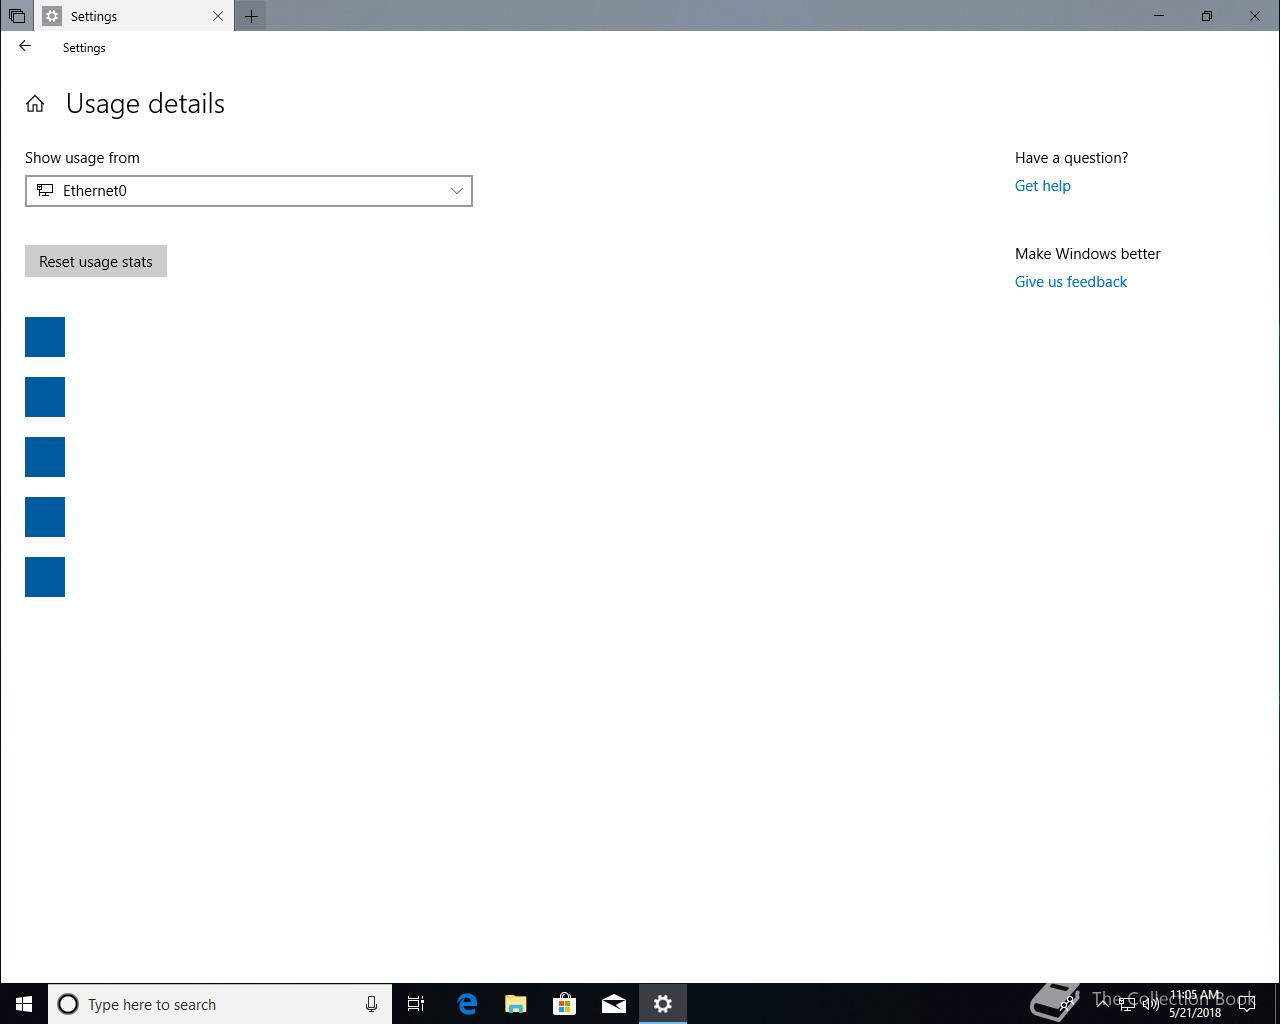Open Microsoft Store from taskbar
The image size is (1280, 1024).
tap(565, 1004)
